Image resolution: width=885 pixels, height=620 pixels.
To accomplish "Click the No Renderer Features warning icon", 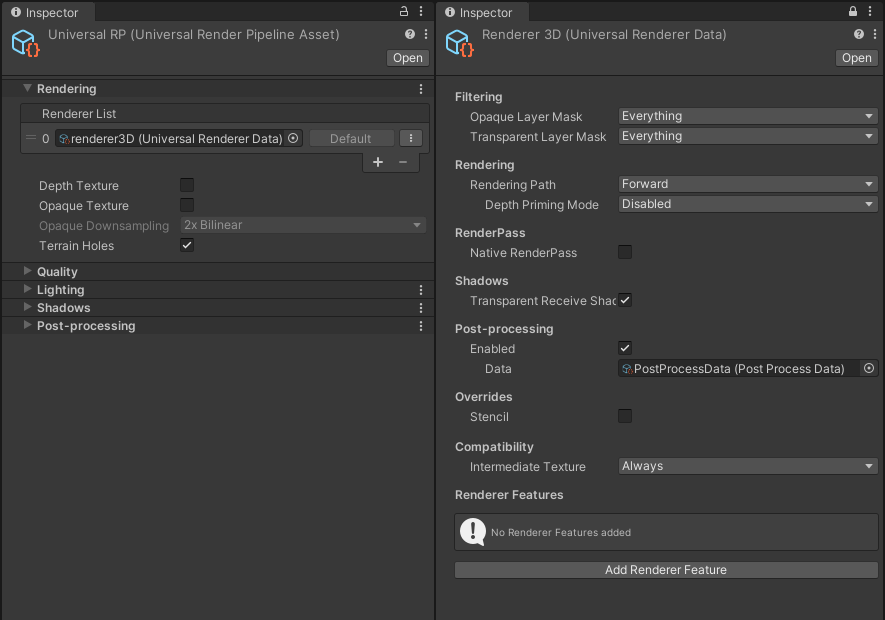I will (x=472, y=532).
